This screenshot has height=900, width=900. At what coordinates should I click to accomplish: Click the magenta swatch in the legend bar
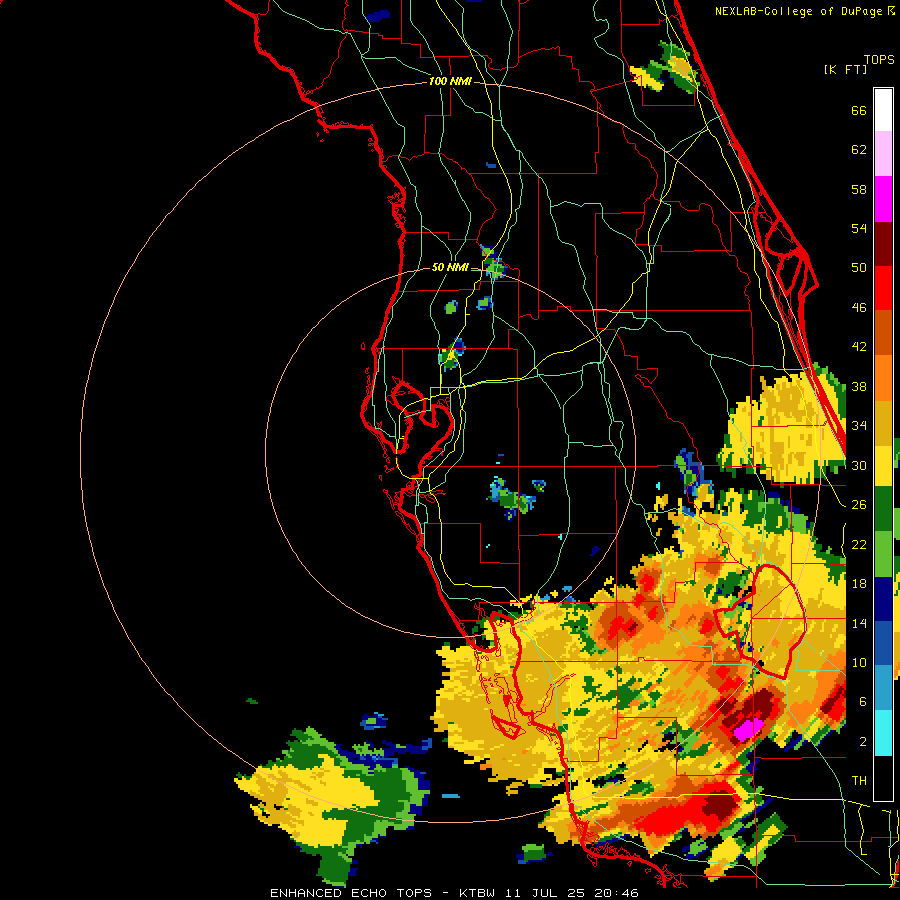pos(883,199)
